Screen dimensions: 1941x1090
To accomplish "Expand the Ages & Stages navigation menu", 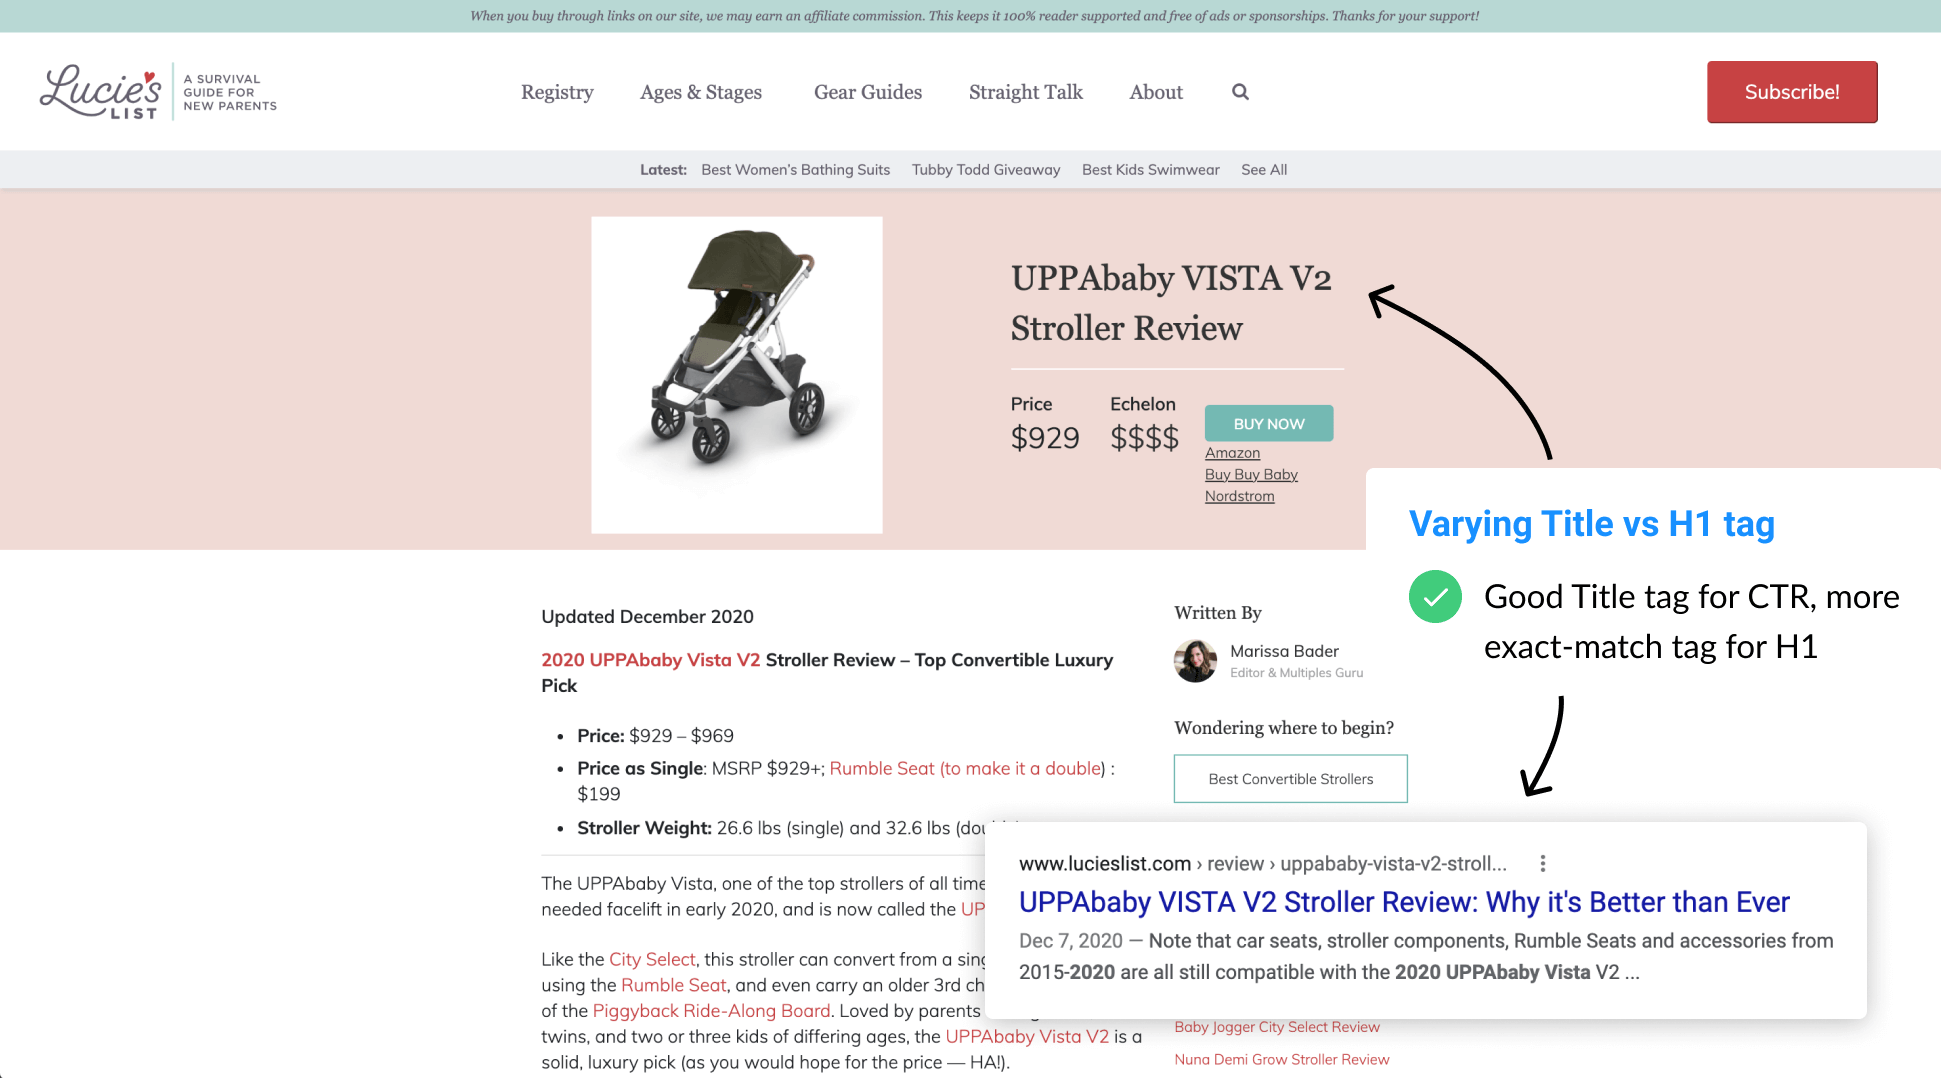I will [700, 91].
